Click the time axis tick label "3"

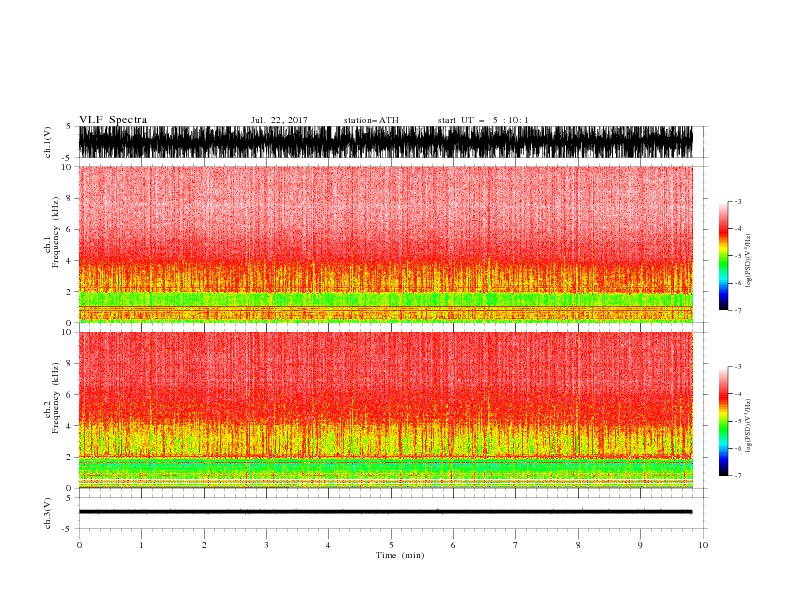266,545
